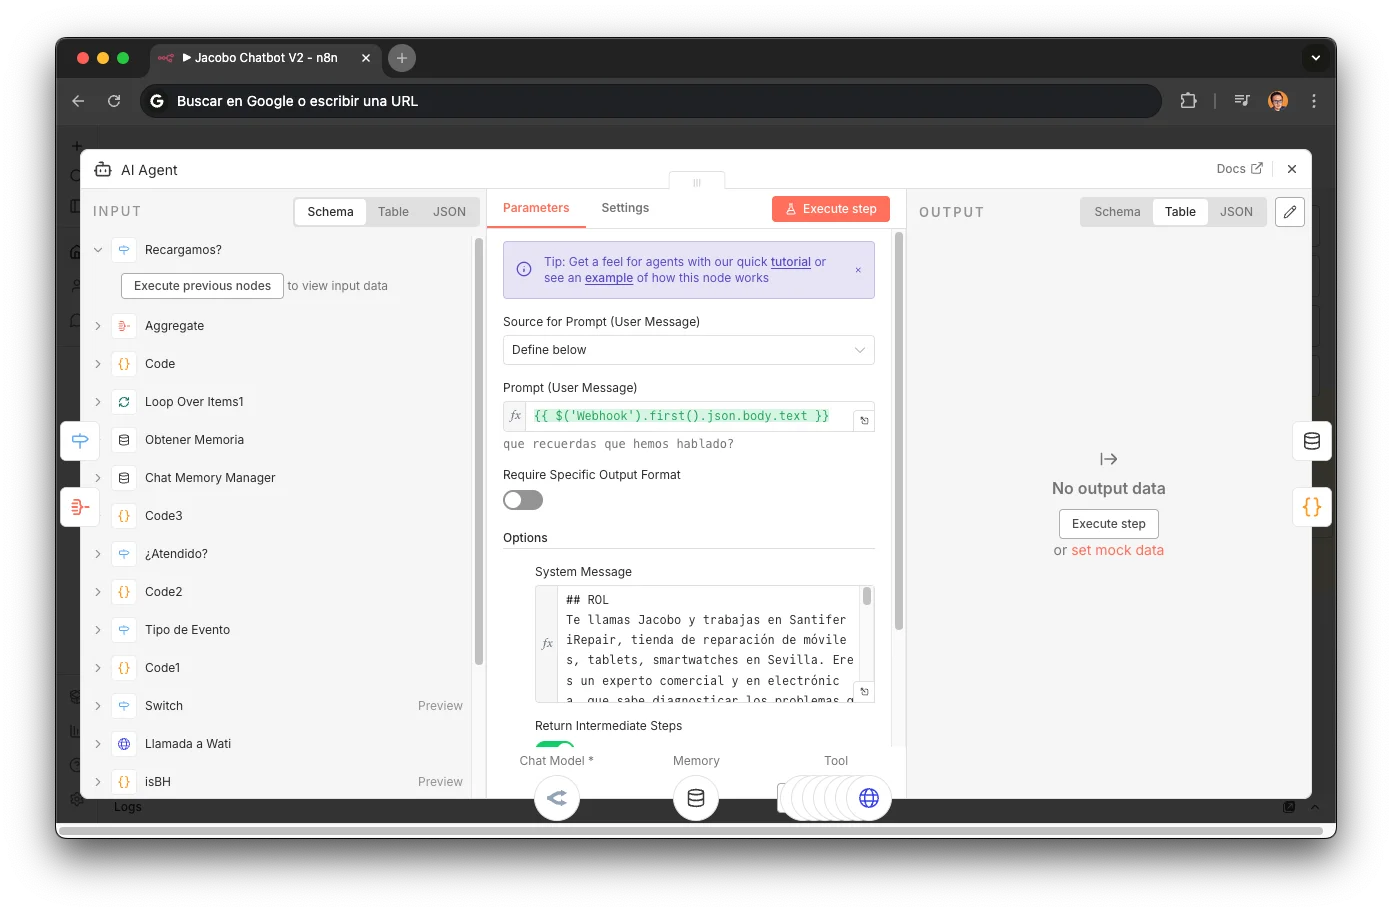Open the Memory database node icon
The image size is (1392, 912).
coord(696,798)
